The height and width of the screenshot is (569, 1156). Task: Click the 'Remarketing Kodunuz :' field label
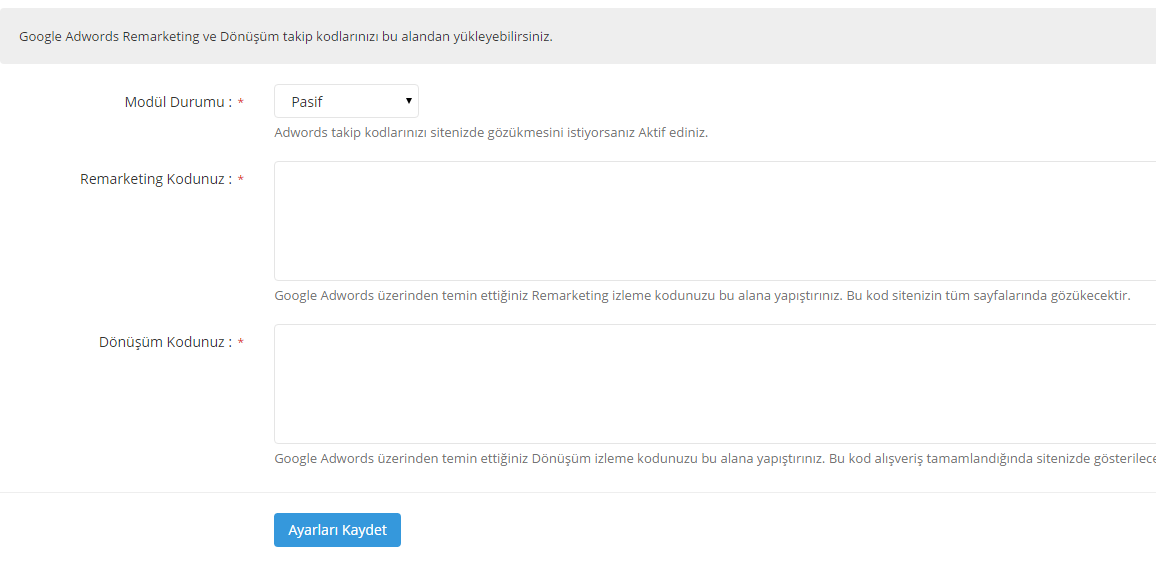pyautogui.click(x=156, y=179)
